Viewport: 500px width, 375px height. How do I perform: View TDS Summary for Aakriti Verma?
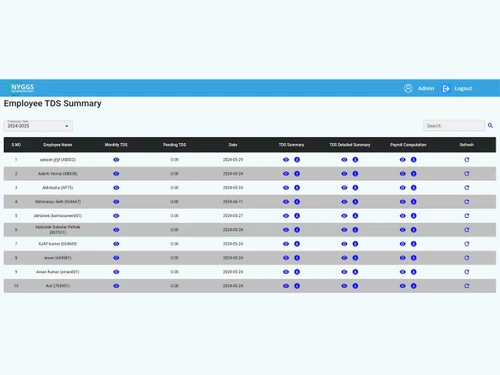tap(286, 174)
